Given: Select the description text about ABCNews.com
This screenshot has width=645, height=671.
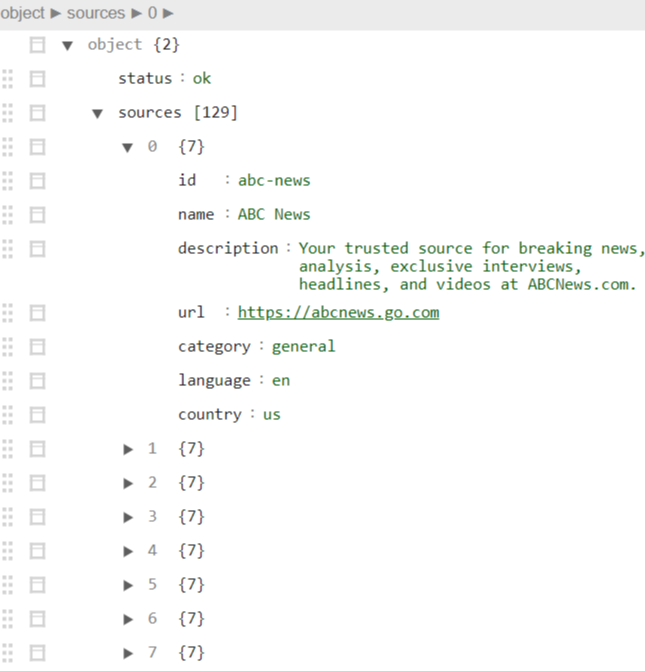Looking at the screenshot, I should (471, 266).
